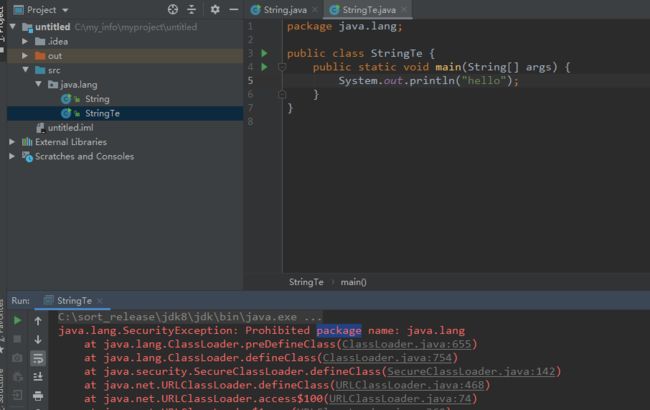The image size is (650, 410).
Task: Click the print icon in Run panel
Action: pos(38,396)
